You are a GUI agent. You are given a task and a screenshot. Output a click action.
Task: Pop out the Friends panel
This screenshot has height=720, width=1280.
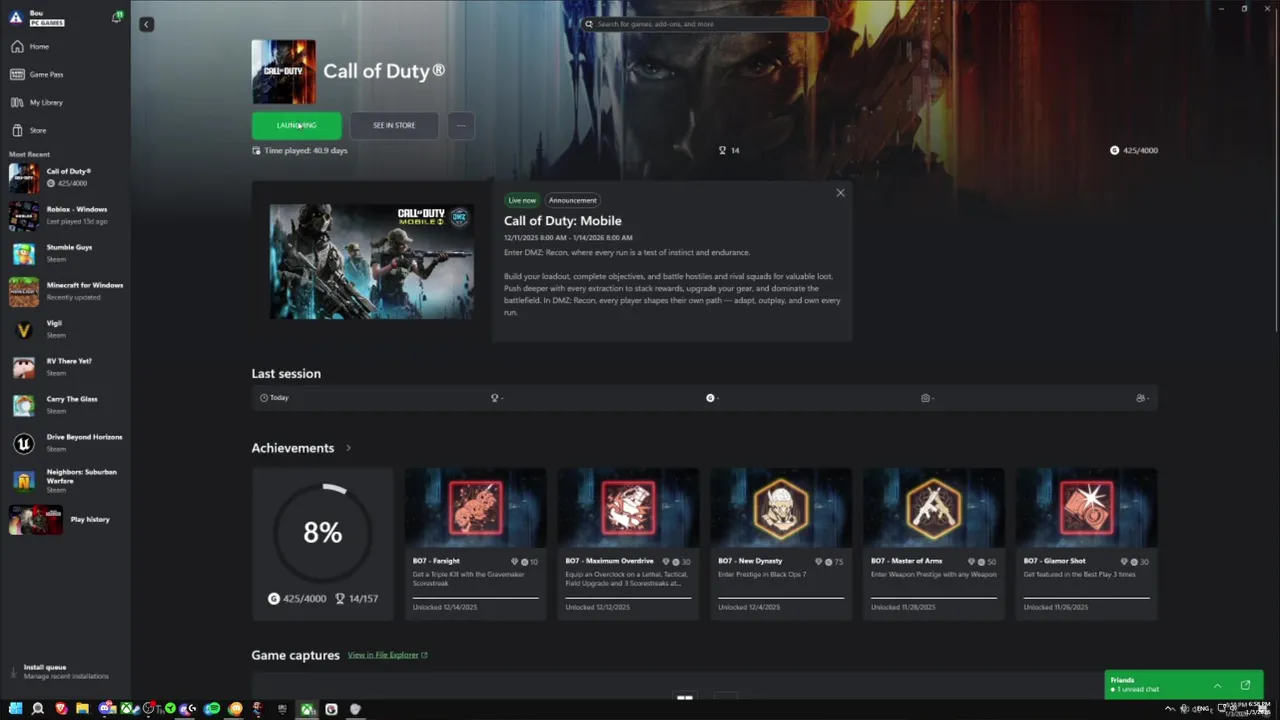pos(1245,685)
